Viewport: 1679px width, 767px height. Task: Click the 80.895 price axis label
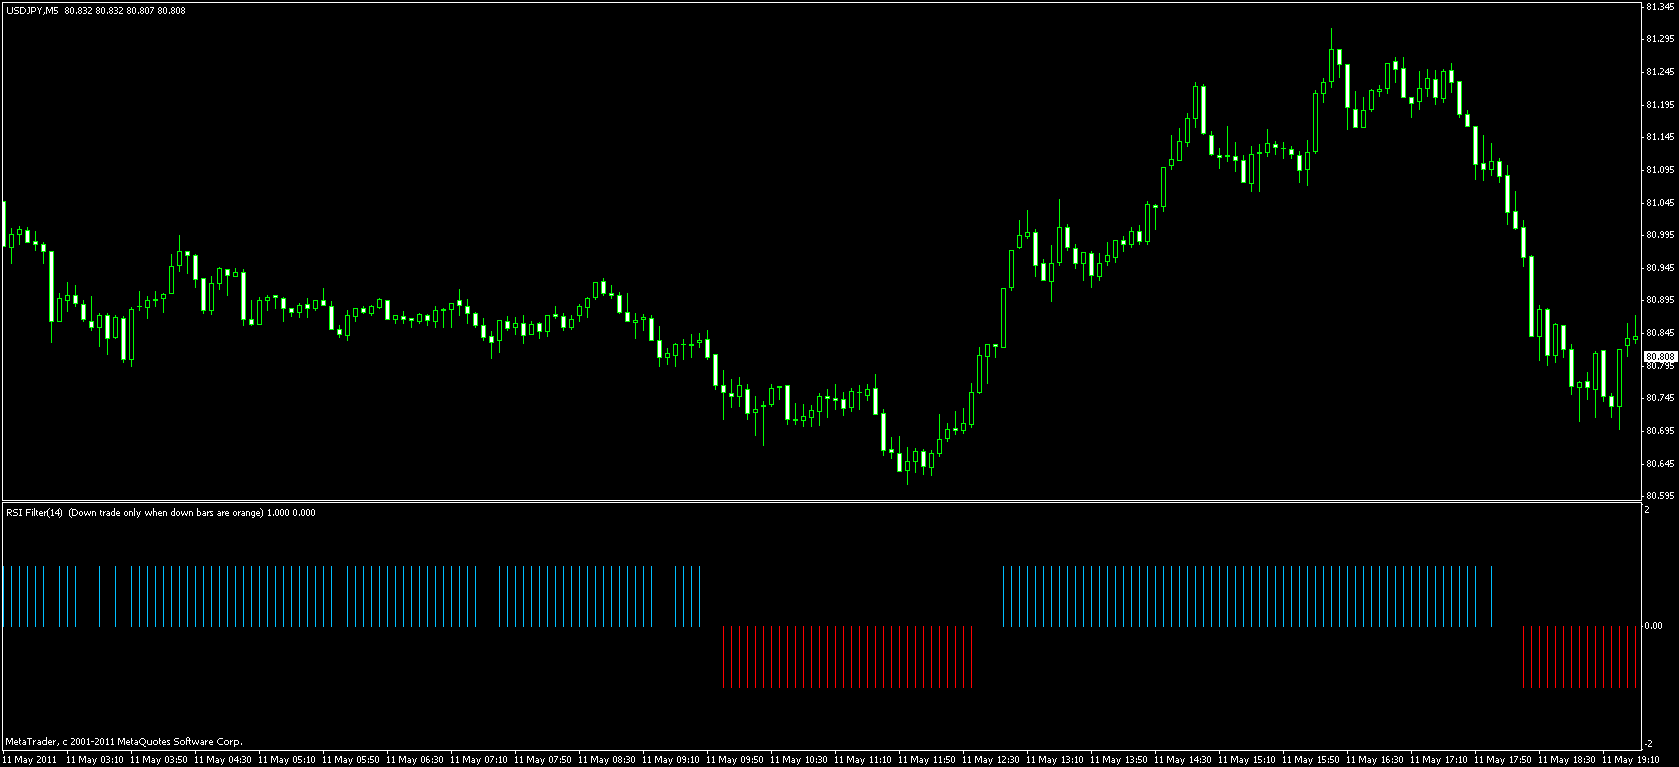[1659, 300]
